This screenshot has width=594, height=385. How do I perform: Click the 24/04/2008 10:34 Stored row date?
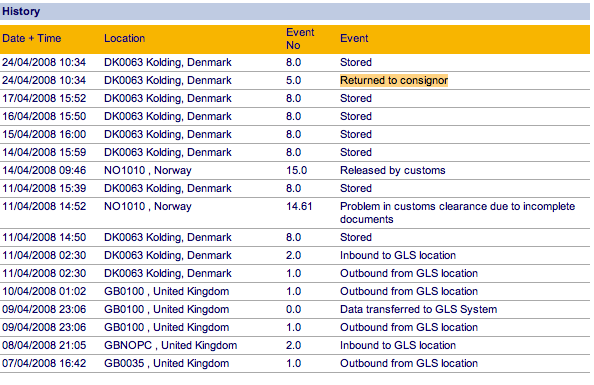click(44, 62)
